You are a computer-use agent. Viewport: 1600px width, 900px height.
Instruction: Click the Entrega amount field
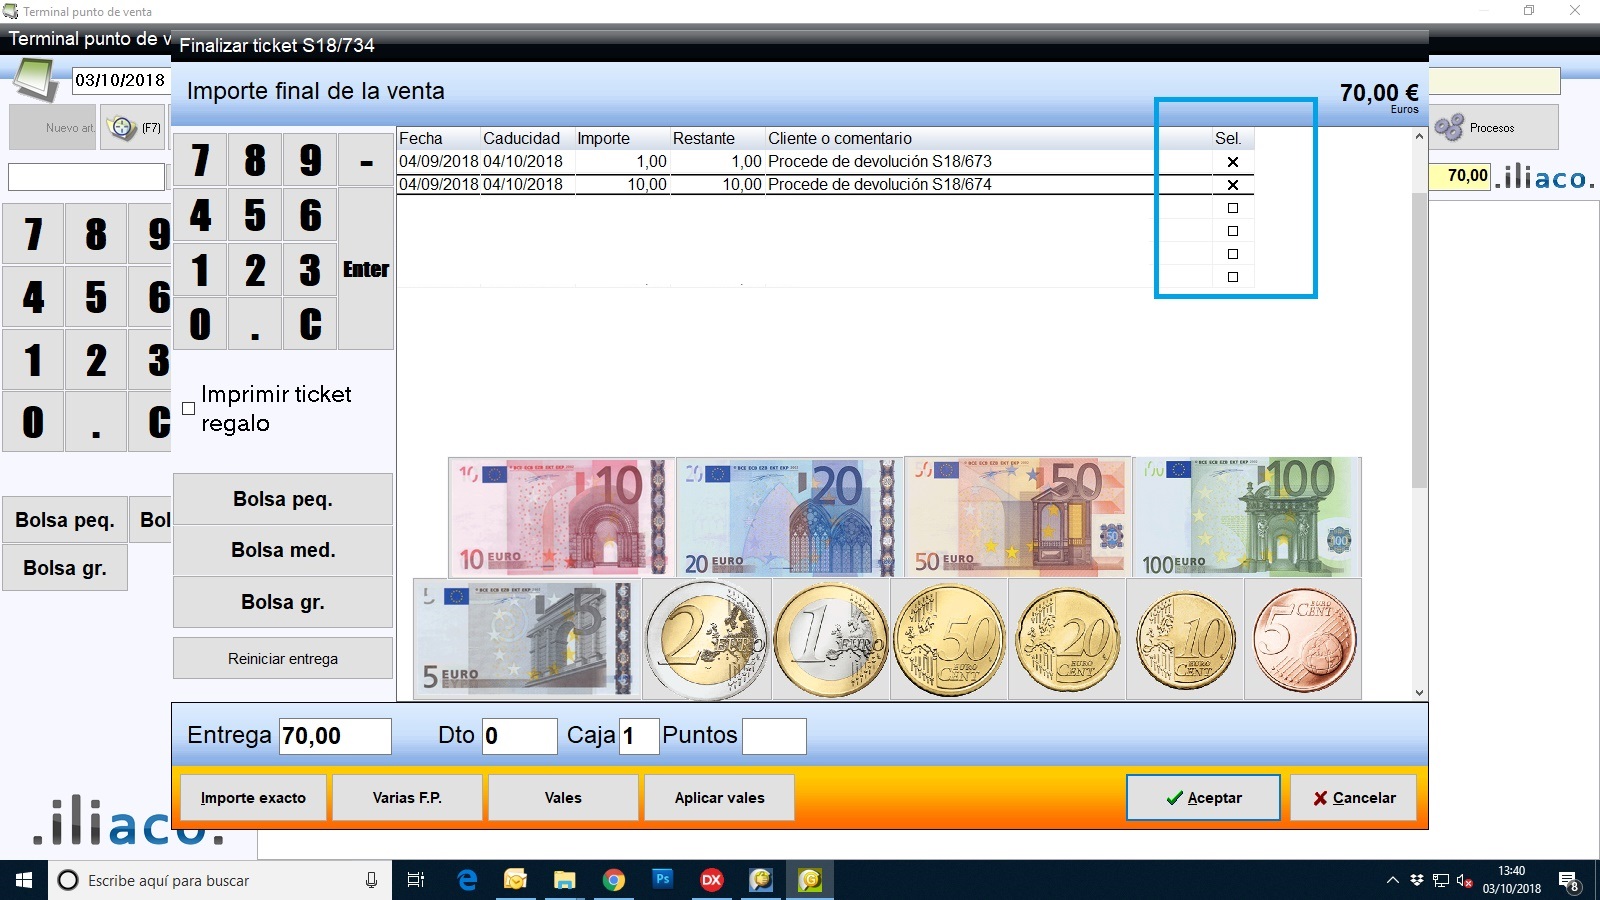[x=335, y=736]
